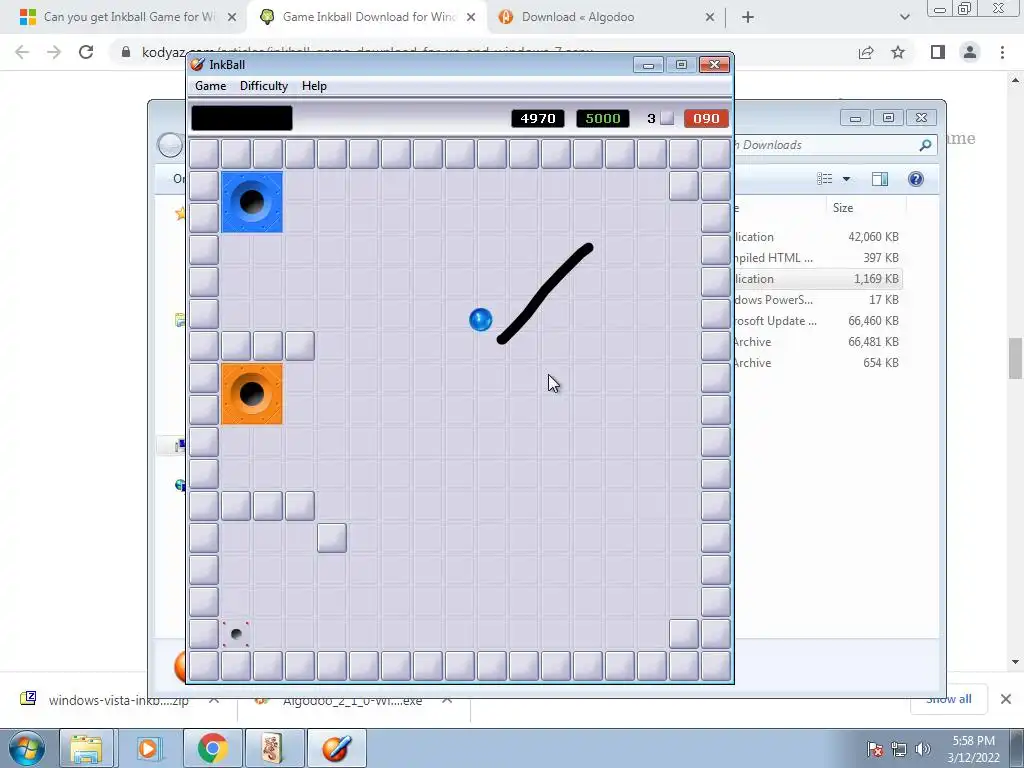Click the 4970 score display
Image resolution: width=1024 pixels, height=768 pixels.
537,118
